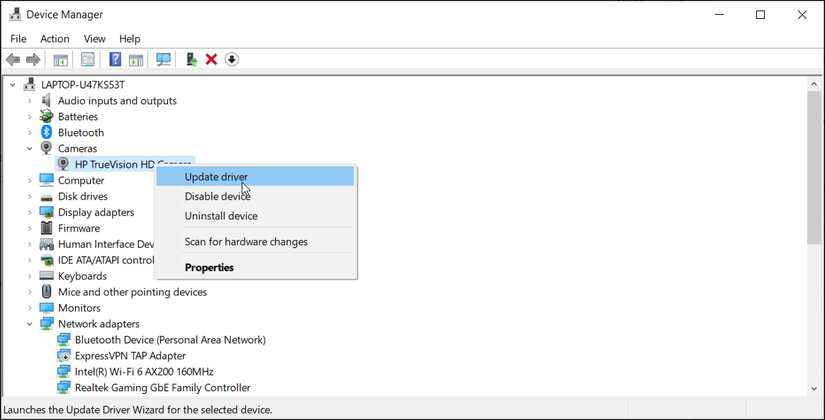Image resolution: width=825 pixels, height=420 pixels.
Task: Select Bluetooth Device (Personal Area Network) row
Action: [170, 339]
